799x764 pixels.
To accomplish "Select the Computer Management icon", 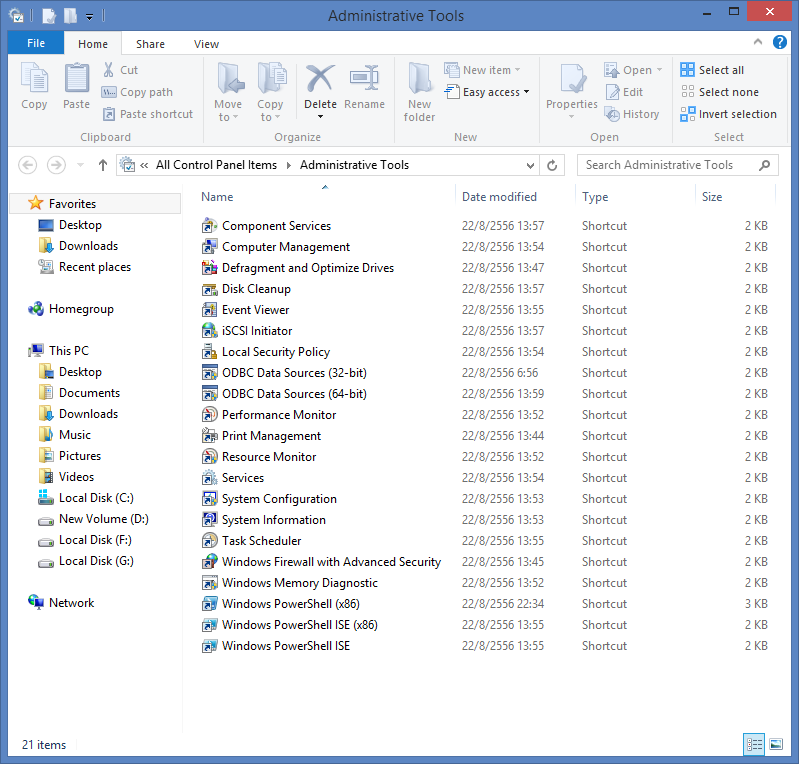I will [209, 247].
